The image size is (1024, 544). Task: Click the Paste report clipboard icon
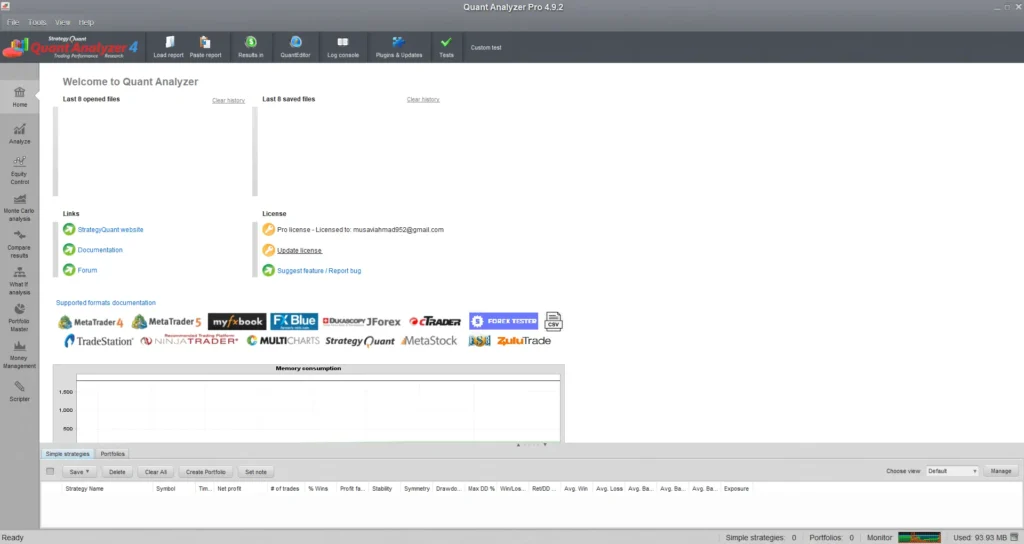click(204, 42)
